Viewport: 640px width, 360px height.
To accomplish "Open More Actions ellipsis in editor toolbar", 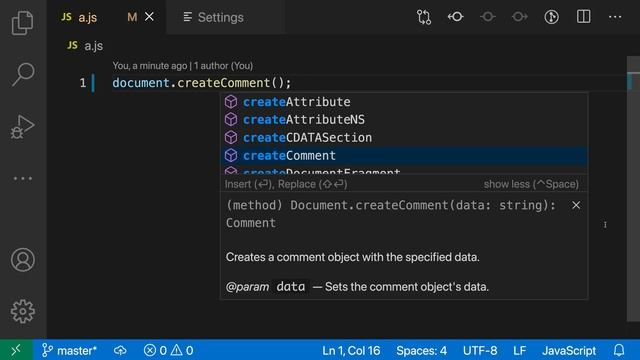I will click(615, 17).
